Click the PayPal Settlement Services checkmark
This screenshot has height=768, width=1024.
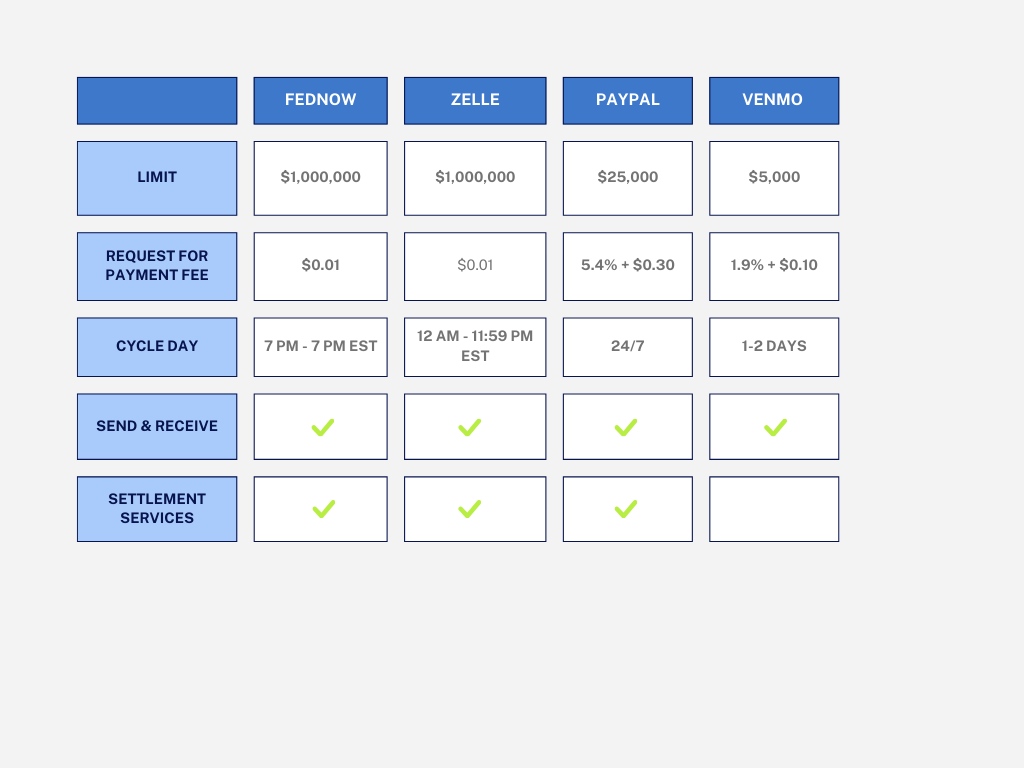pyautogui.click(x=626, y=509)
